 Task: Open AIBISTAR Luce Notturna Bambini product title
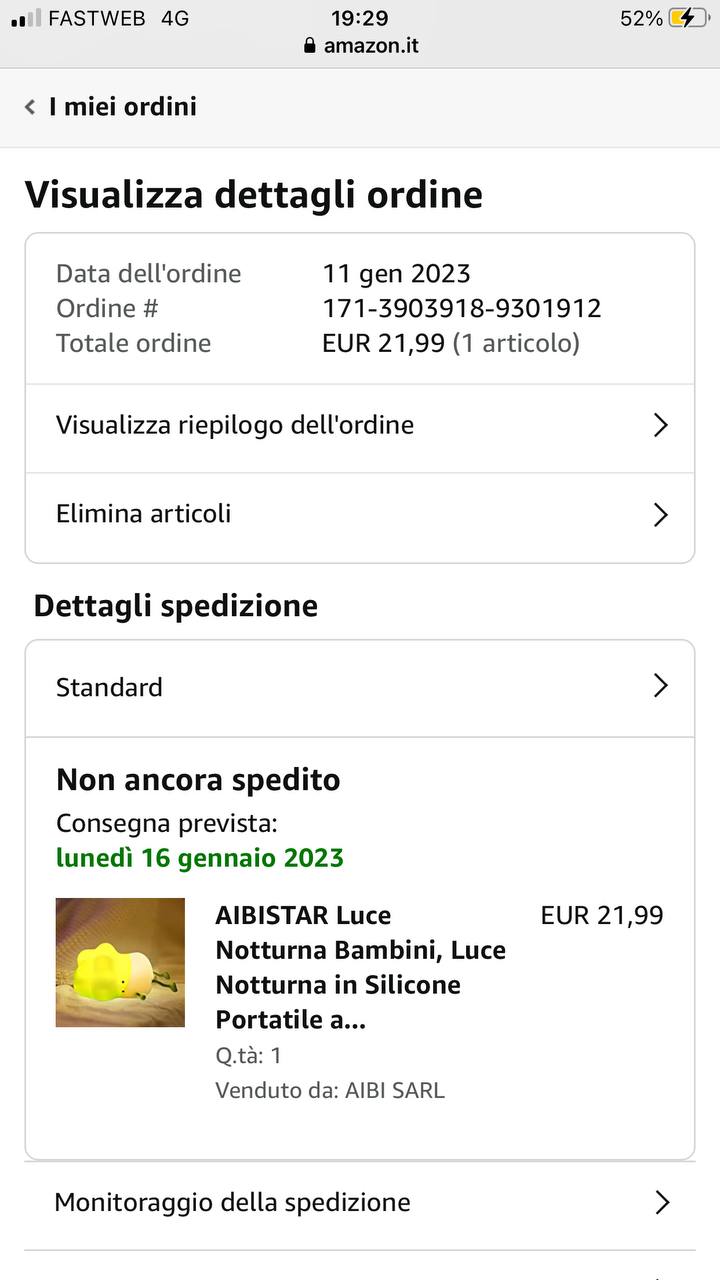pos(361,967)
